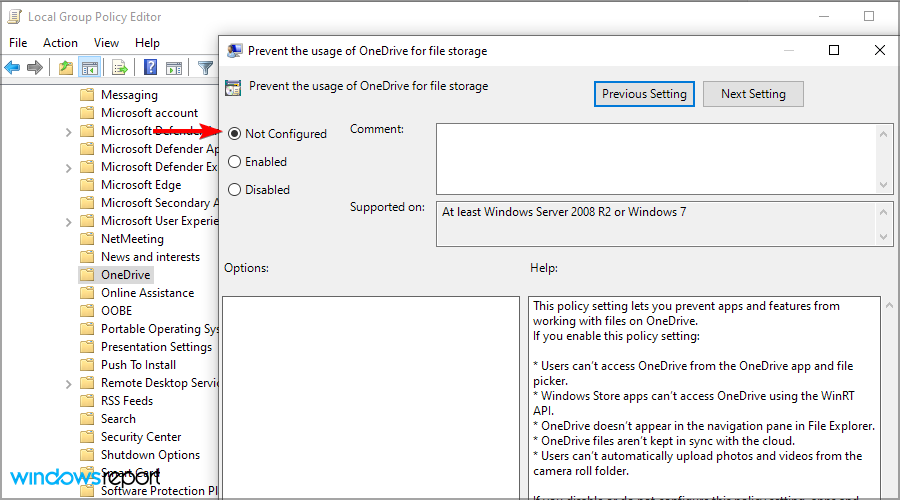900x500 pixels.
Task: Open Help via the question mark icon
Action: pyautogui.click(x=150, y=68)
